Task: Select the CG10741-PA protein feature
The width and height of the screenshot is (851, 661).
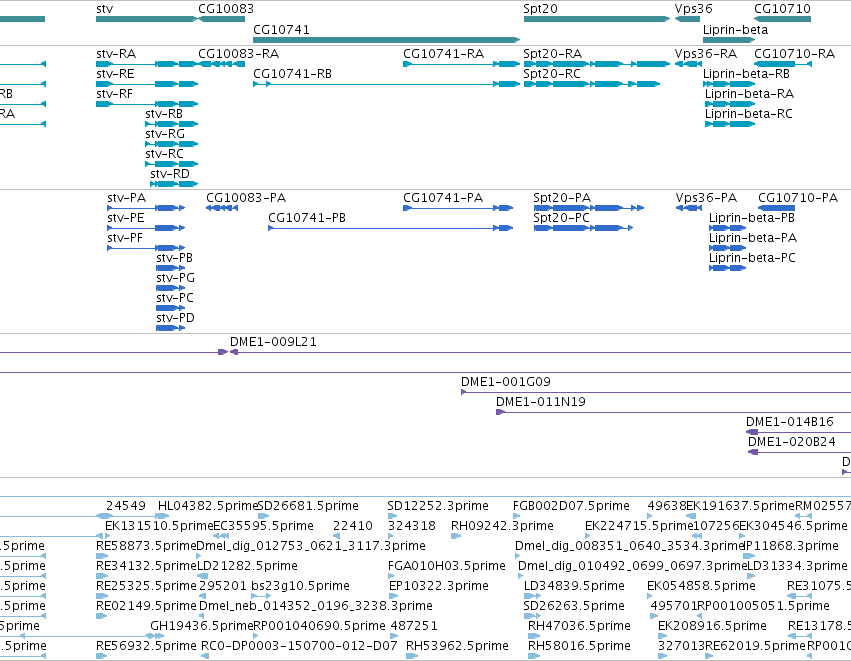Action: coord(458,208)
